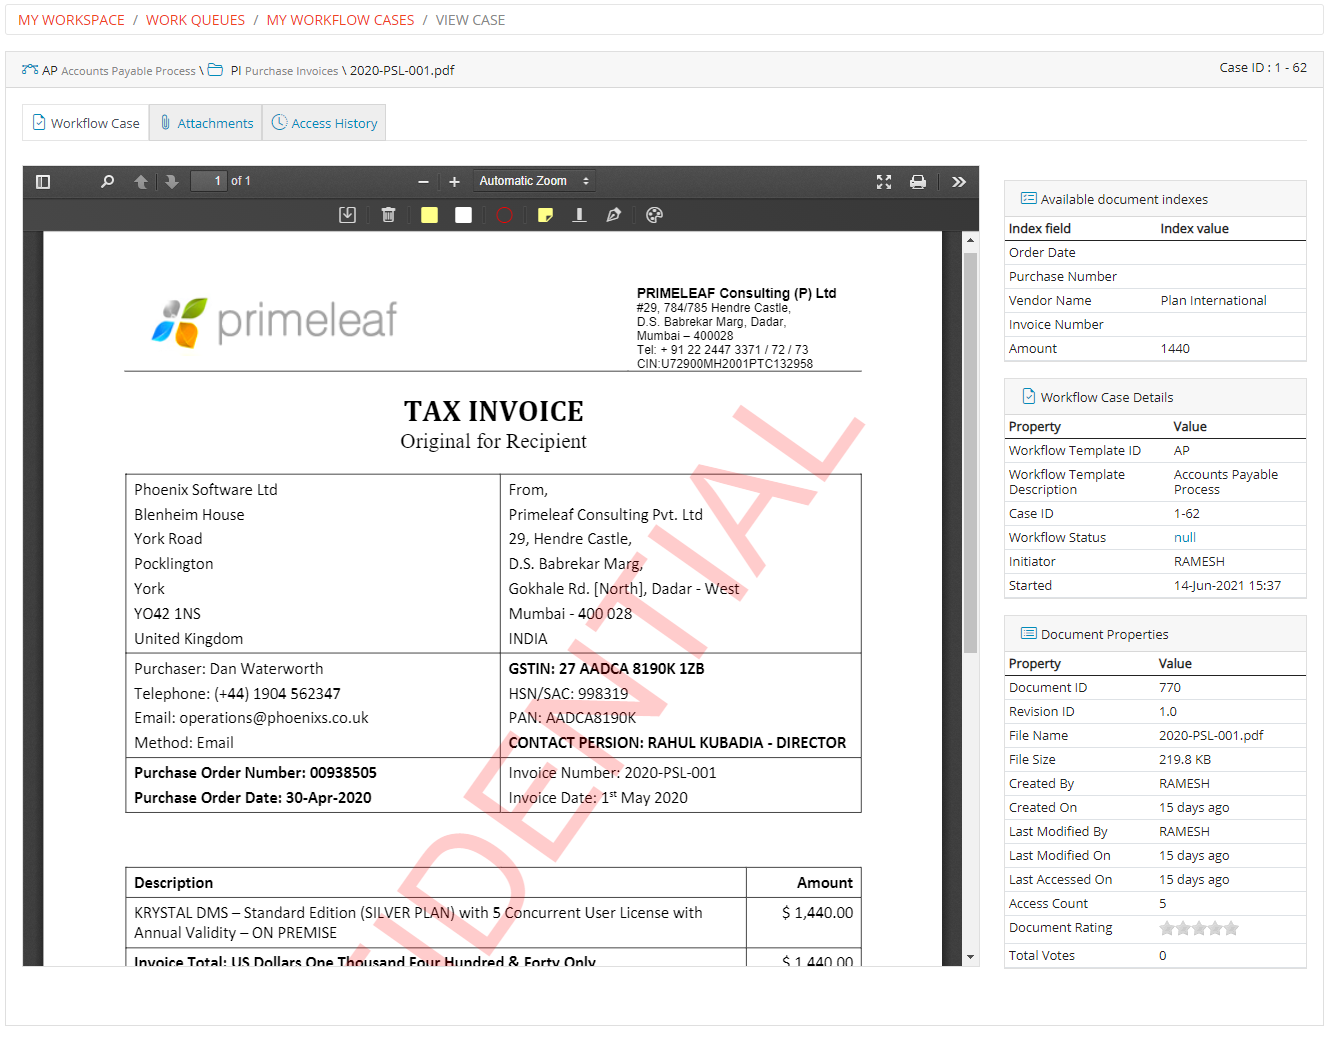This screenshot has width=1329, height=1039.
Task: Click the Invoice Number index field
Action: click(1155, 325)
